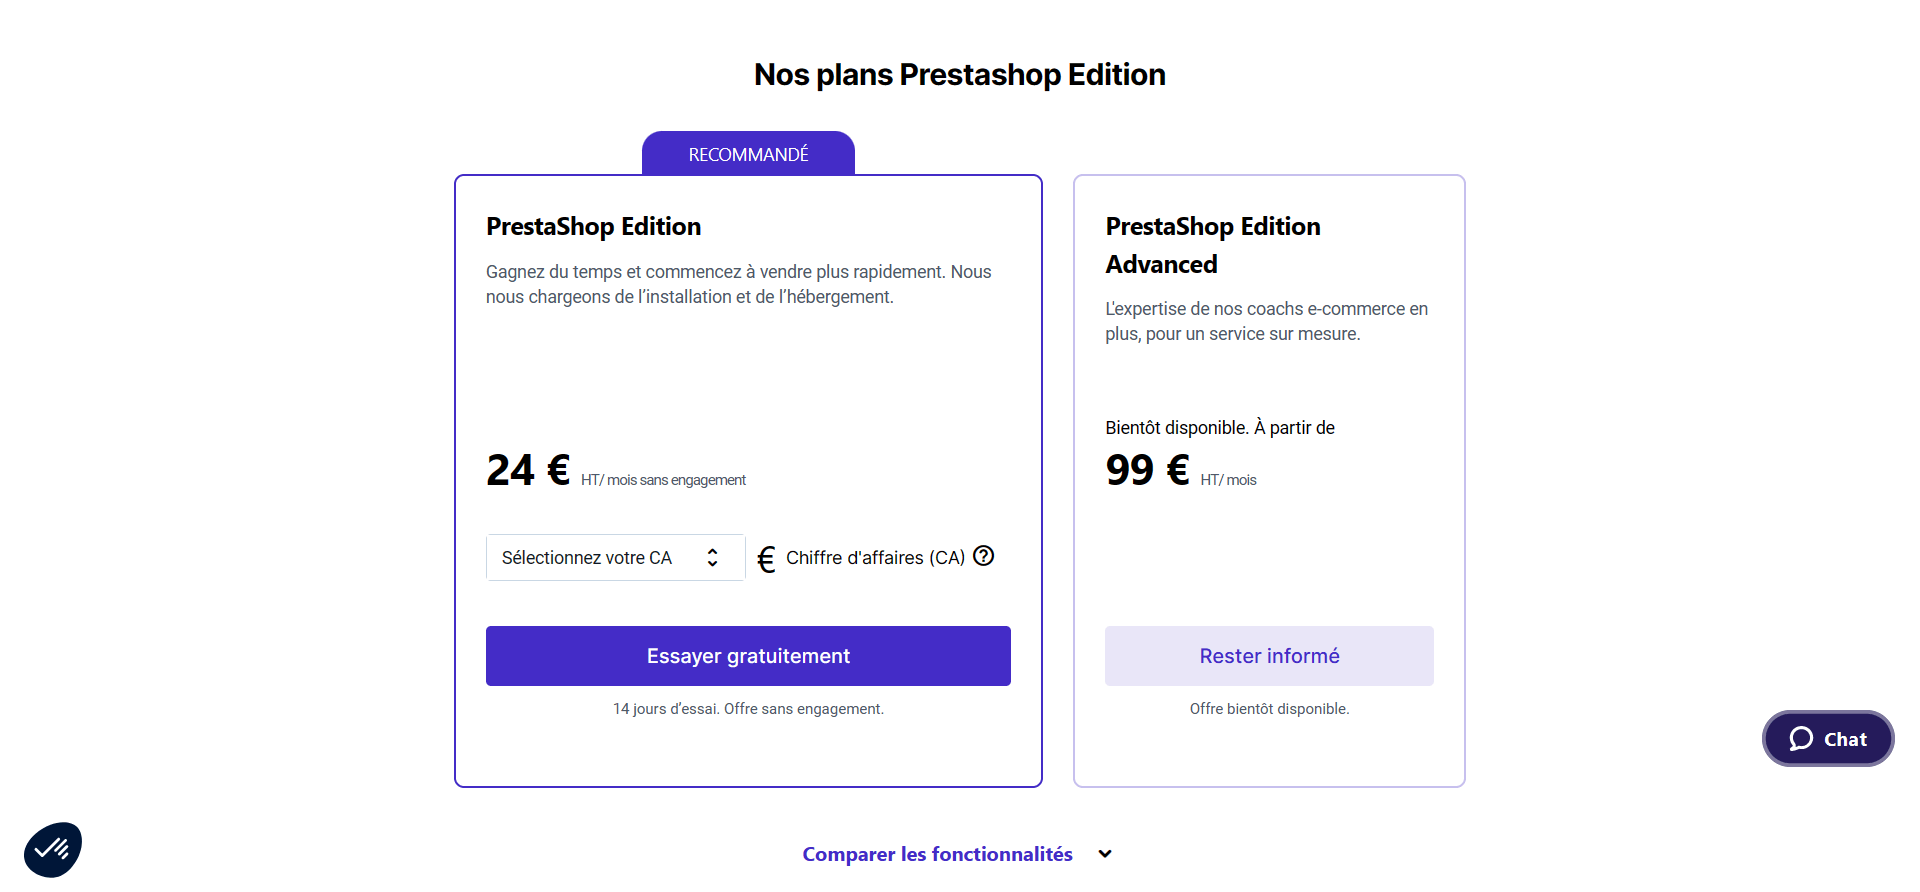Open the Sélectionnez votre CA dropdown
This screenshot has width=1920, height=892.
[600, 558]
